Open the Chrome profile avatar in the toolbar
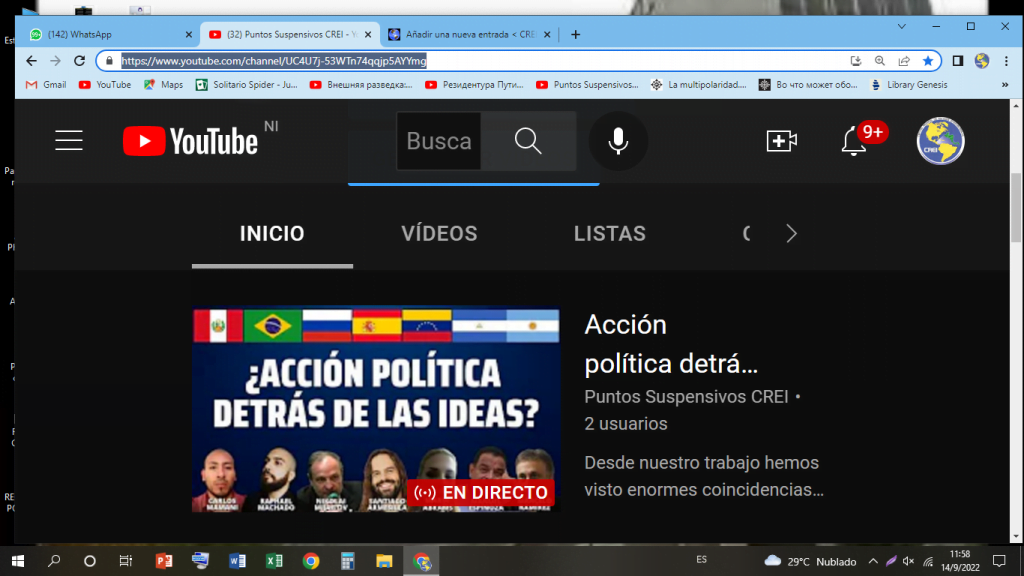 982,61
